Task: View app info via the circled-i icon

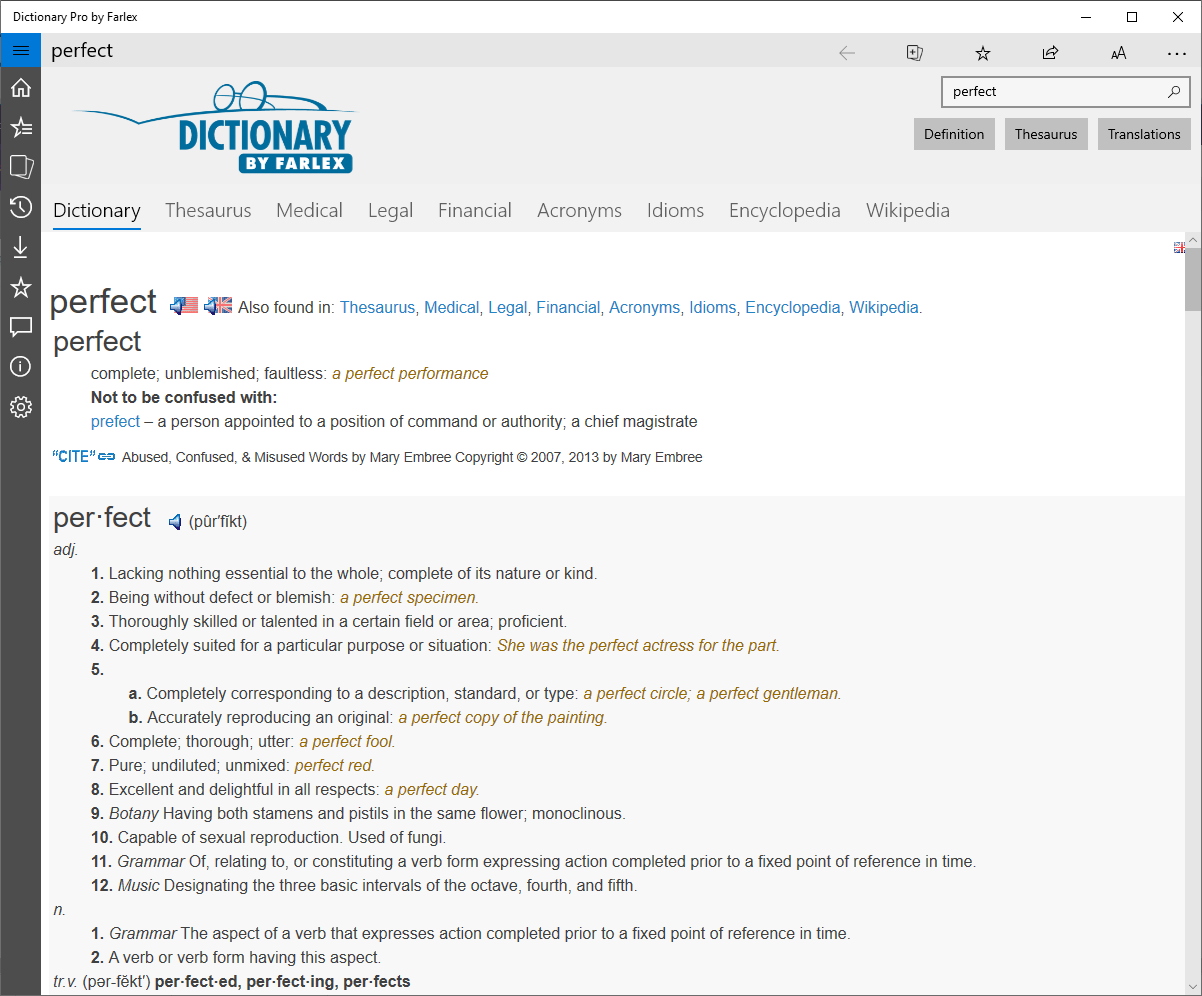Action: pyautogui.click(x=20, y=367)
